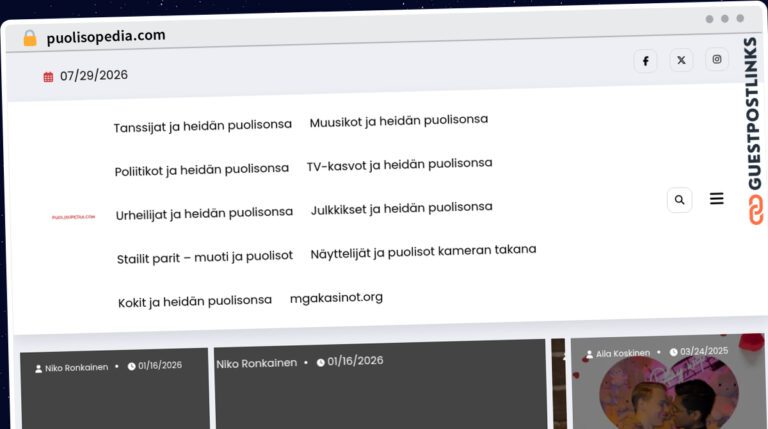Click the GUESTPOSTLINKS vertical text
This screenshot has height=429, width=768.
coord(754,114)
